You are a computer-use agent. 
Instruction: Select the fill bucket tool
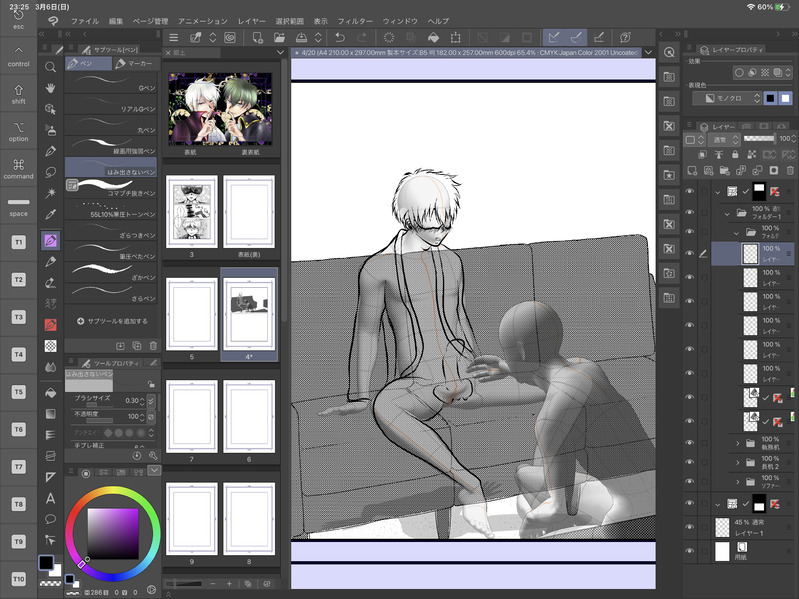tap(50, 393)
